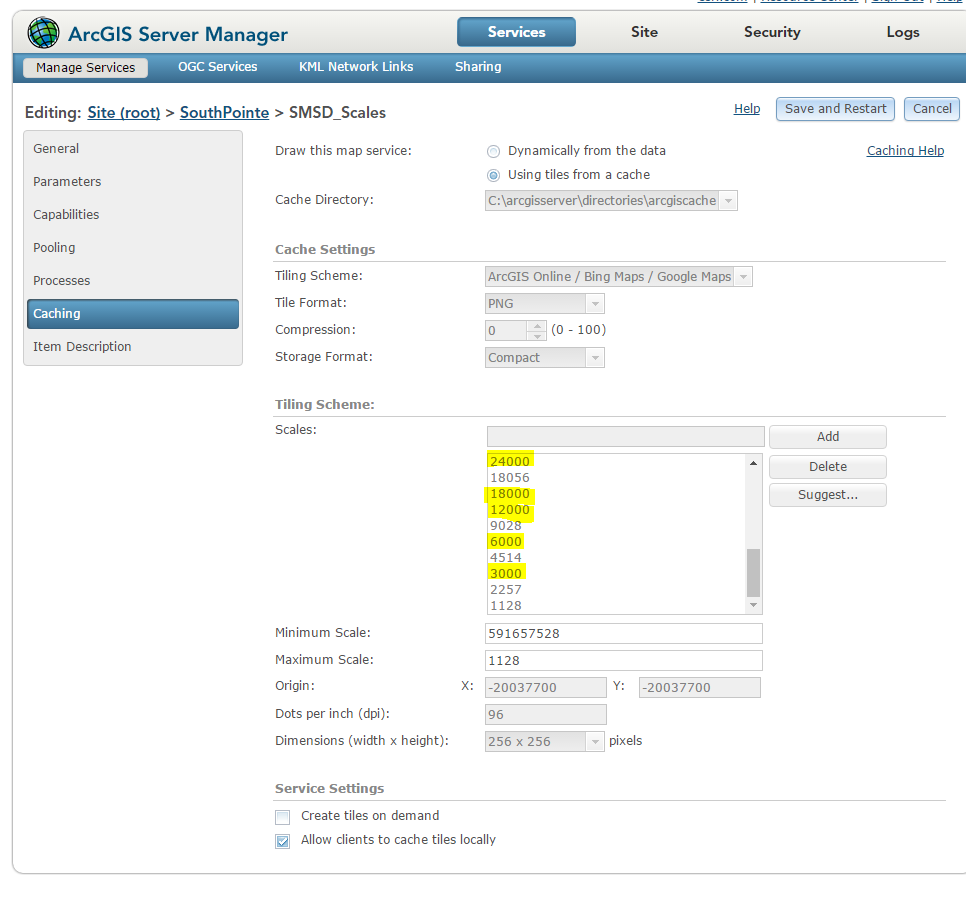Open the Tiling Scheme dropdown

click(x=743, y=277)
